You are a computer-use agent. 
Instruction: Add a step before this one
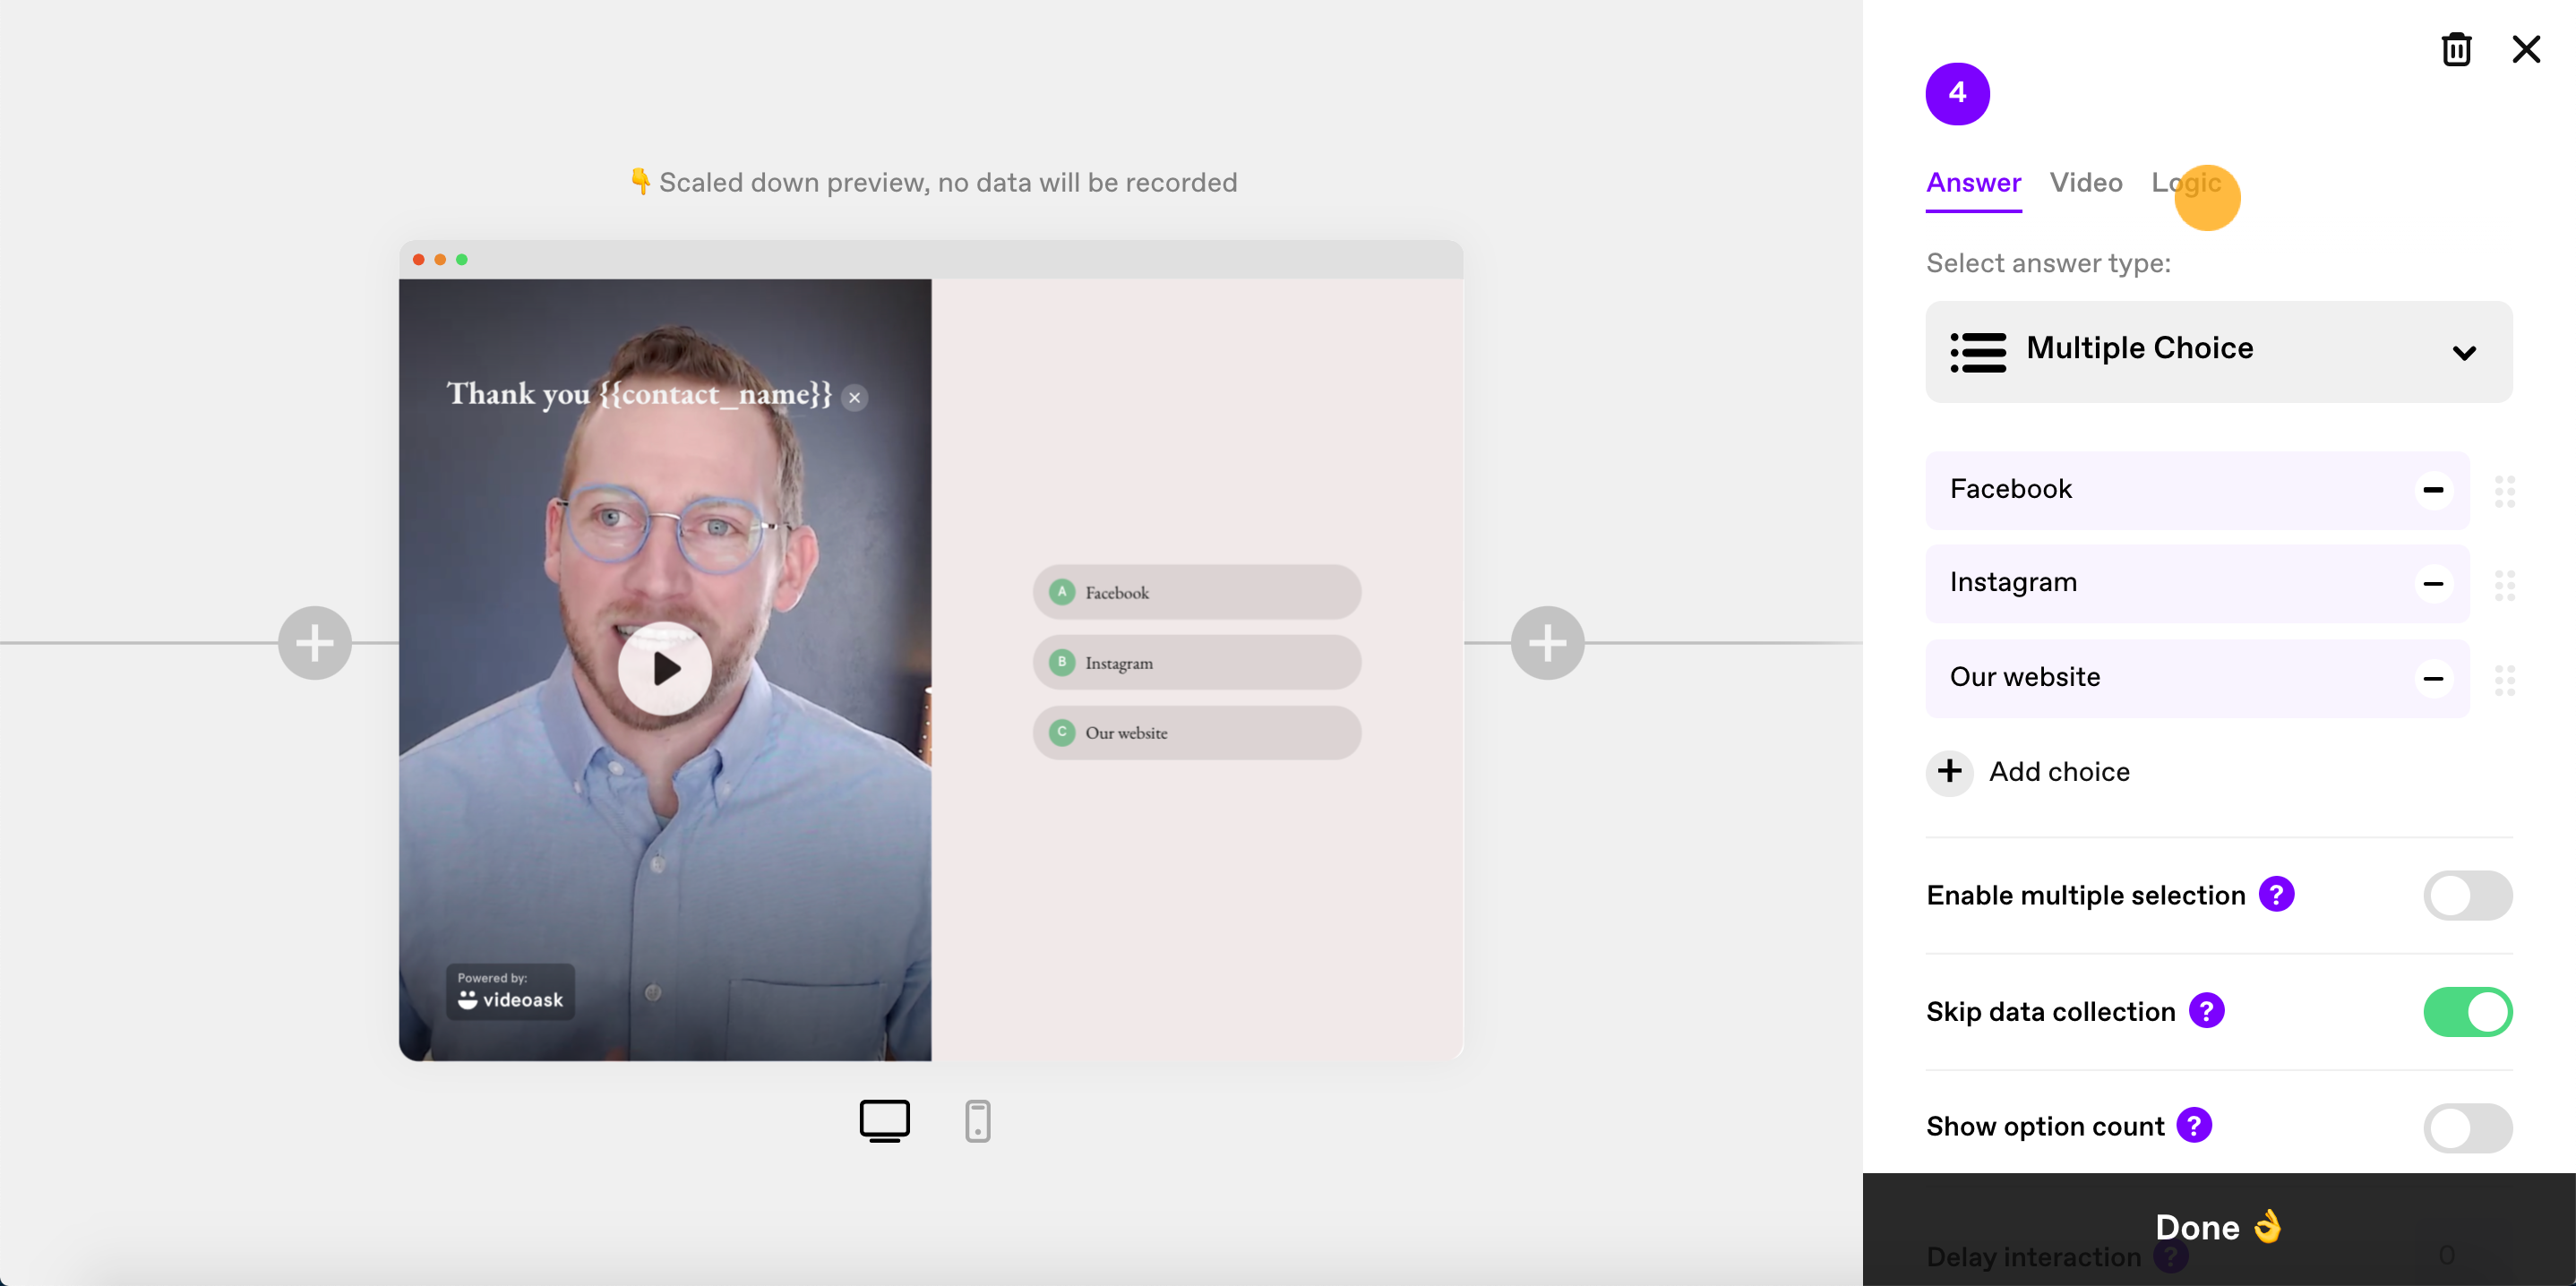[x=314, y=643]
